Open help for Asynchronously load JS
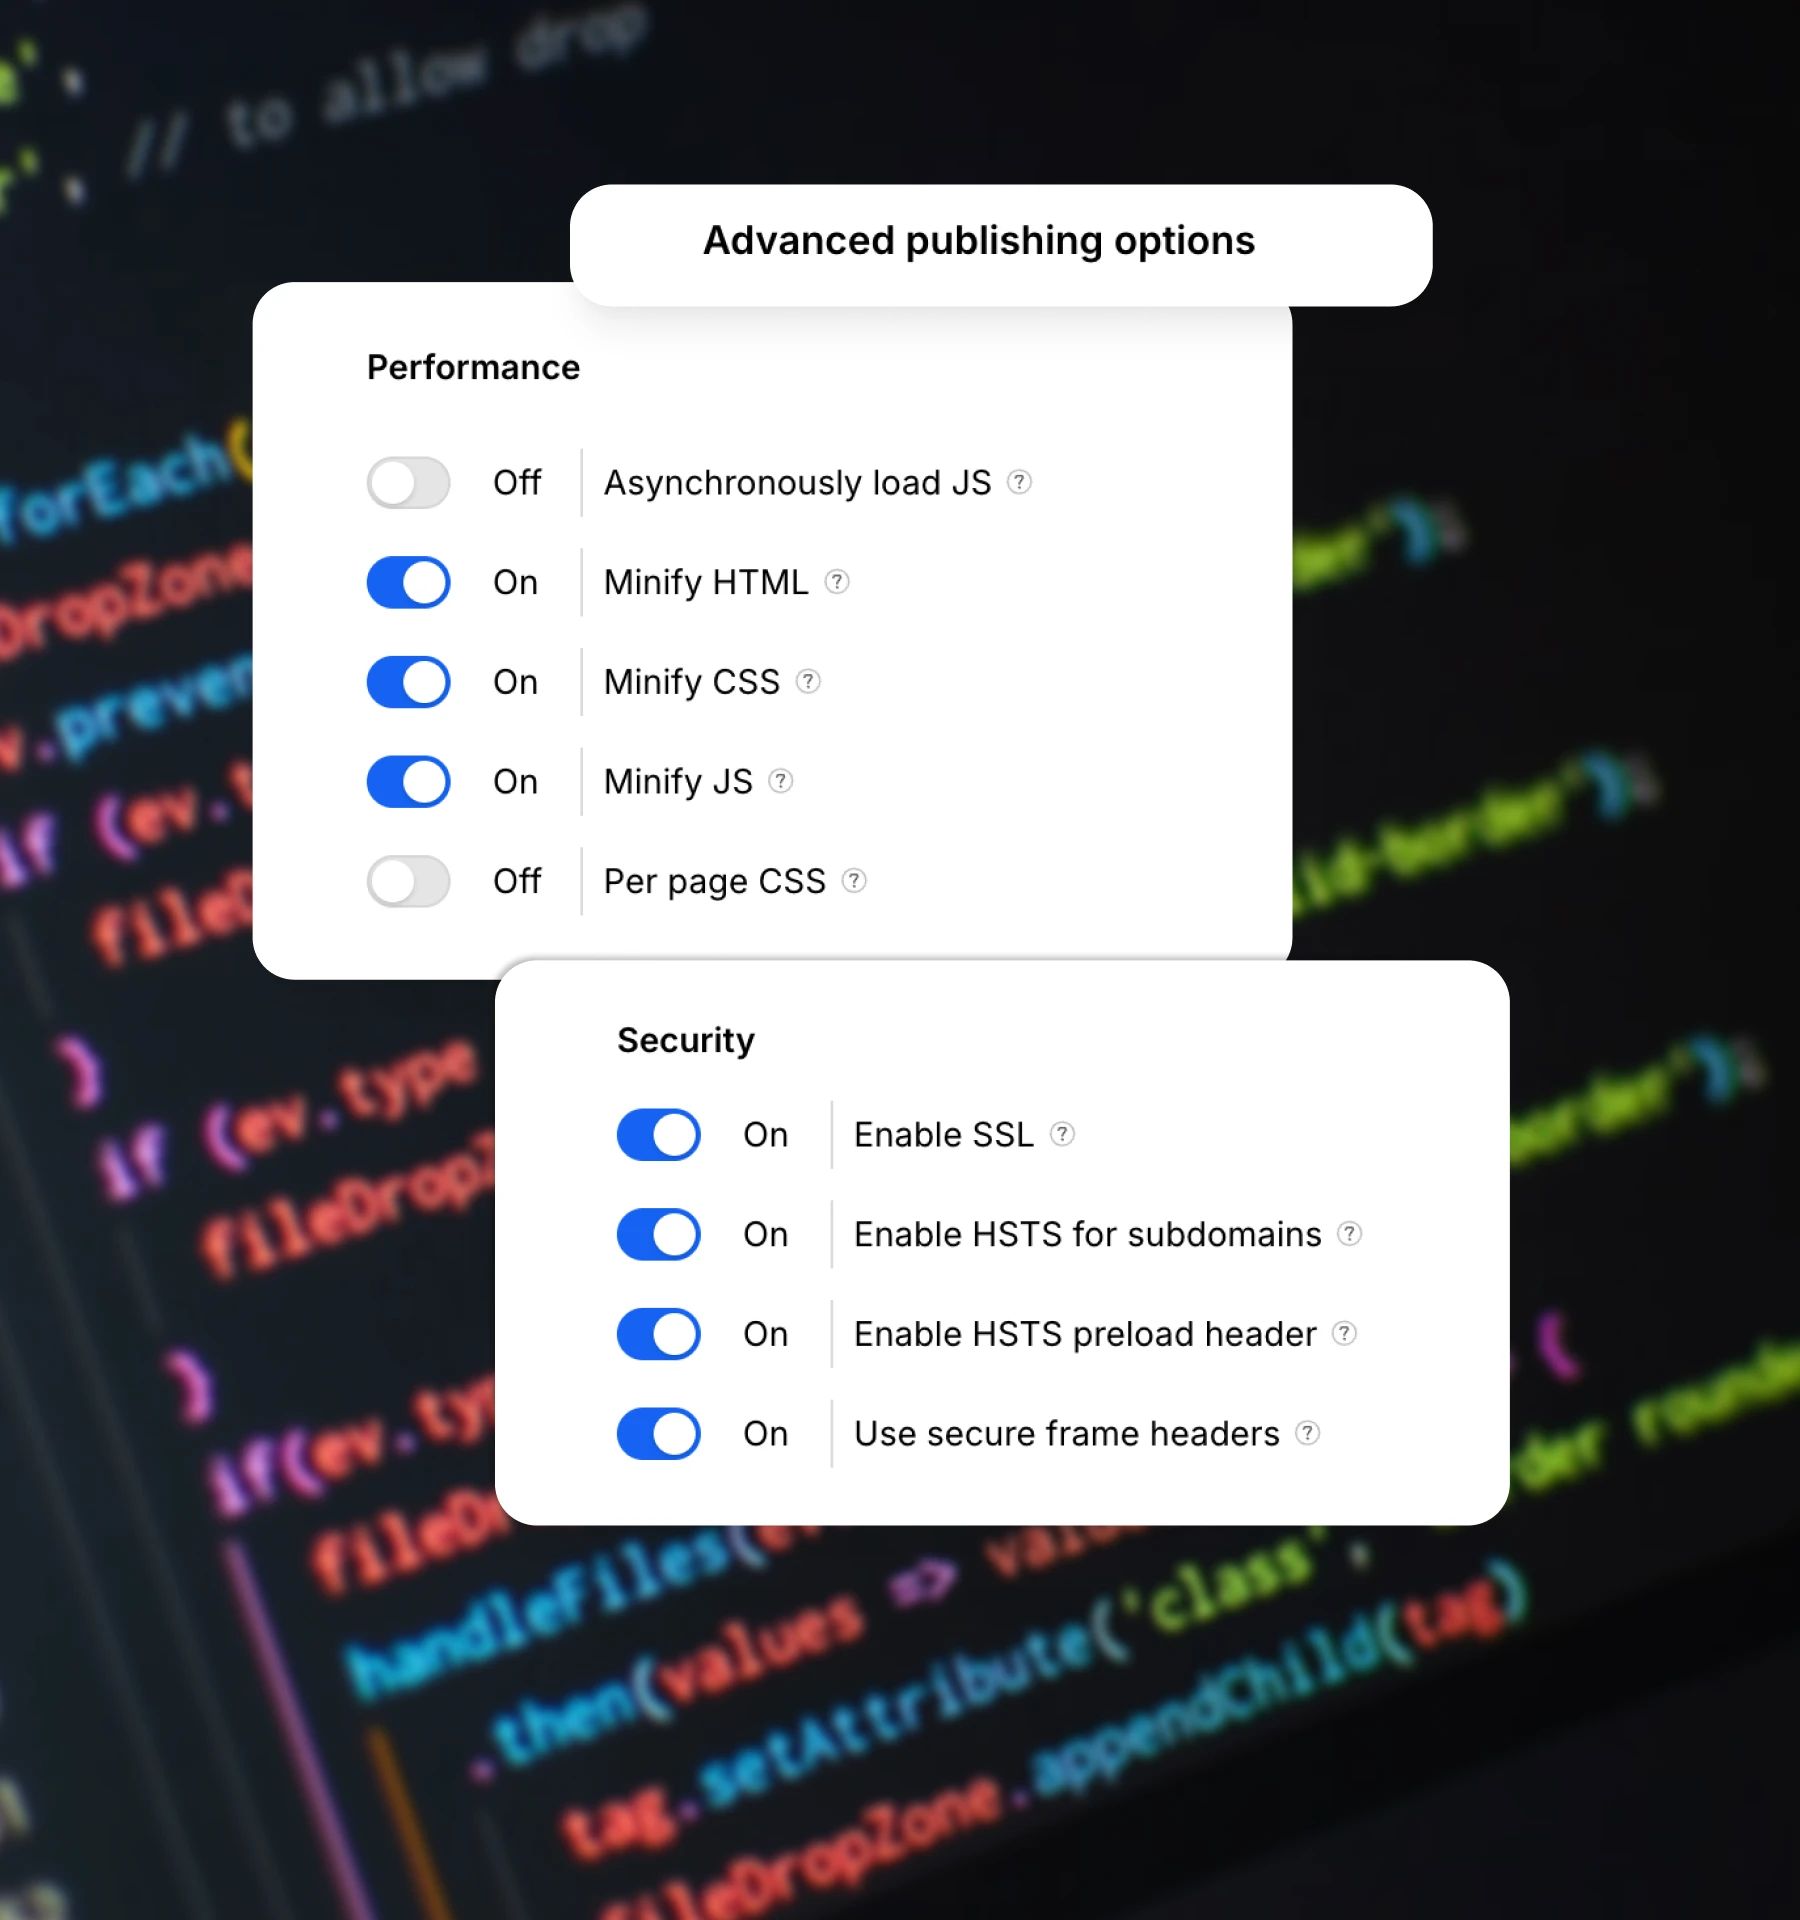Screen dimensions: 1800x1920 tap(1019, 483)
